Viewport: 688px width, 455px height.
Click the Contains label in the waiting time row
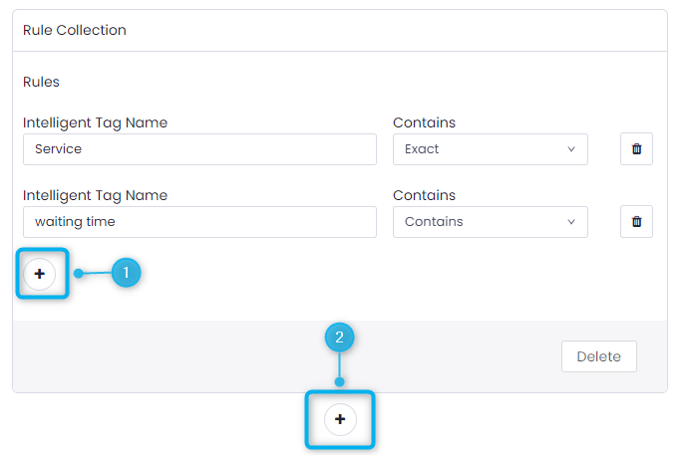click(424, 195)
